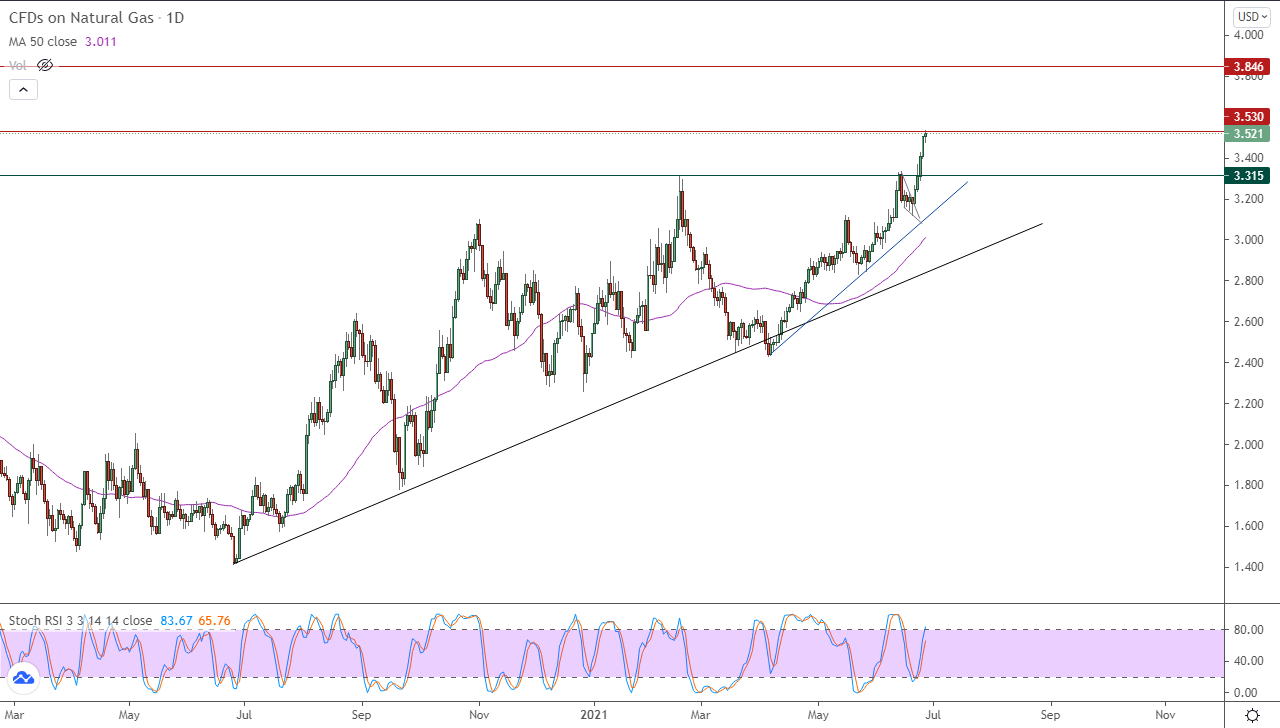Click the MA value 3.011

pos(102,41)
